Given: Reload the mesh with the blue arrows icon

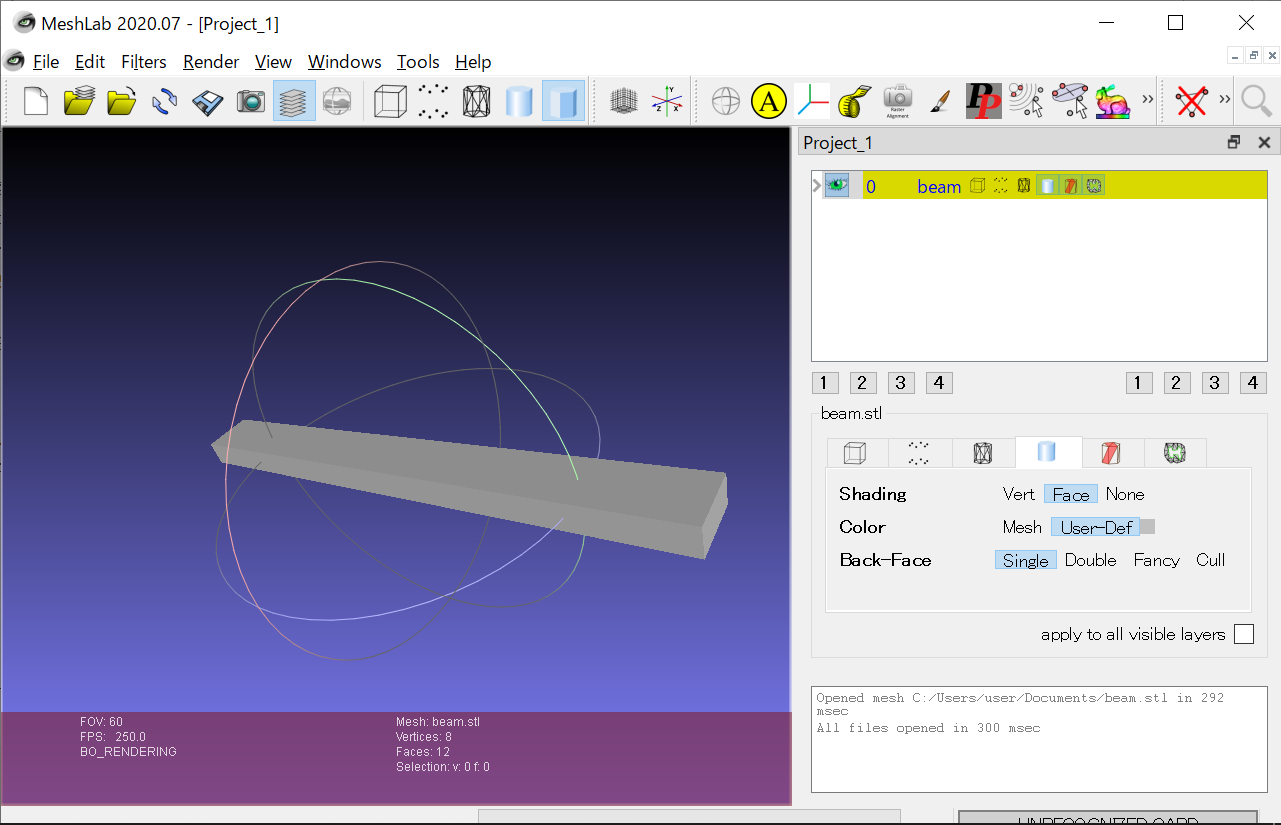Looking at the screenshot, I should (x=164, y=101).
